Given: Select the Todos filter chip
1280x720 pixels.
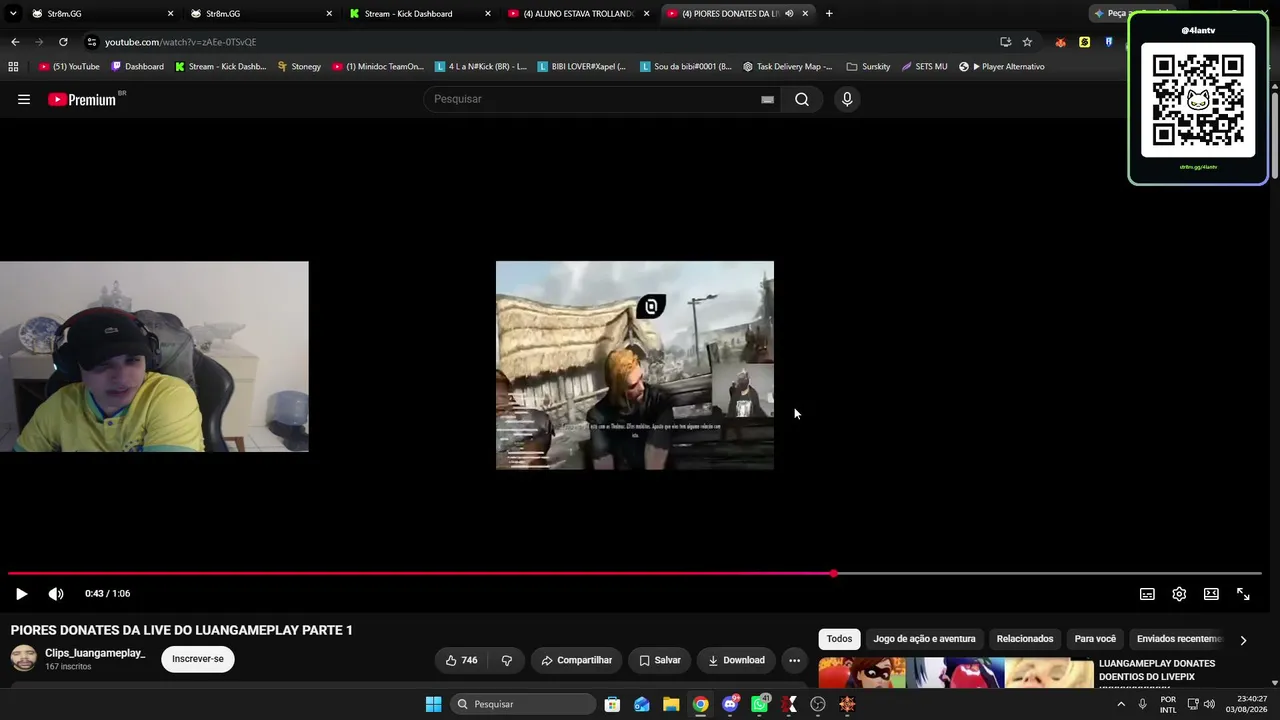Looking at the screenshot, I should point(840,639).
